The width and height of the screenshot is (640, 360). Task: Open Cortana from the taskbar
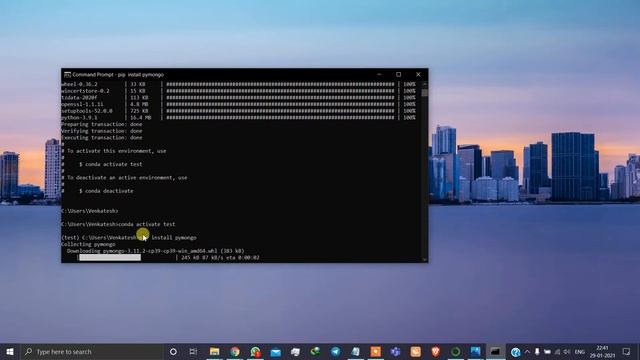(173, 351)
